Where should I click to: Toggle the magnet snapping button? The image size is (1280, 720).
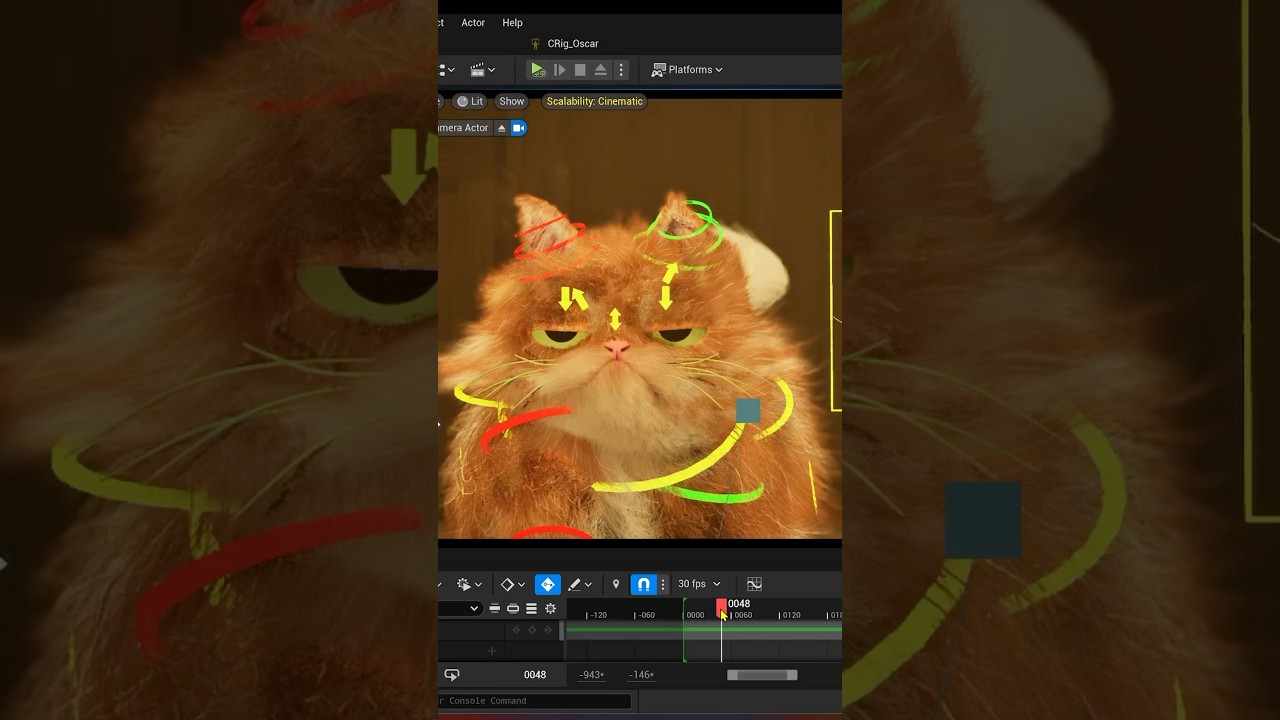645,584
